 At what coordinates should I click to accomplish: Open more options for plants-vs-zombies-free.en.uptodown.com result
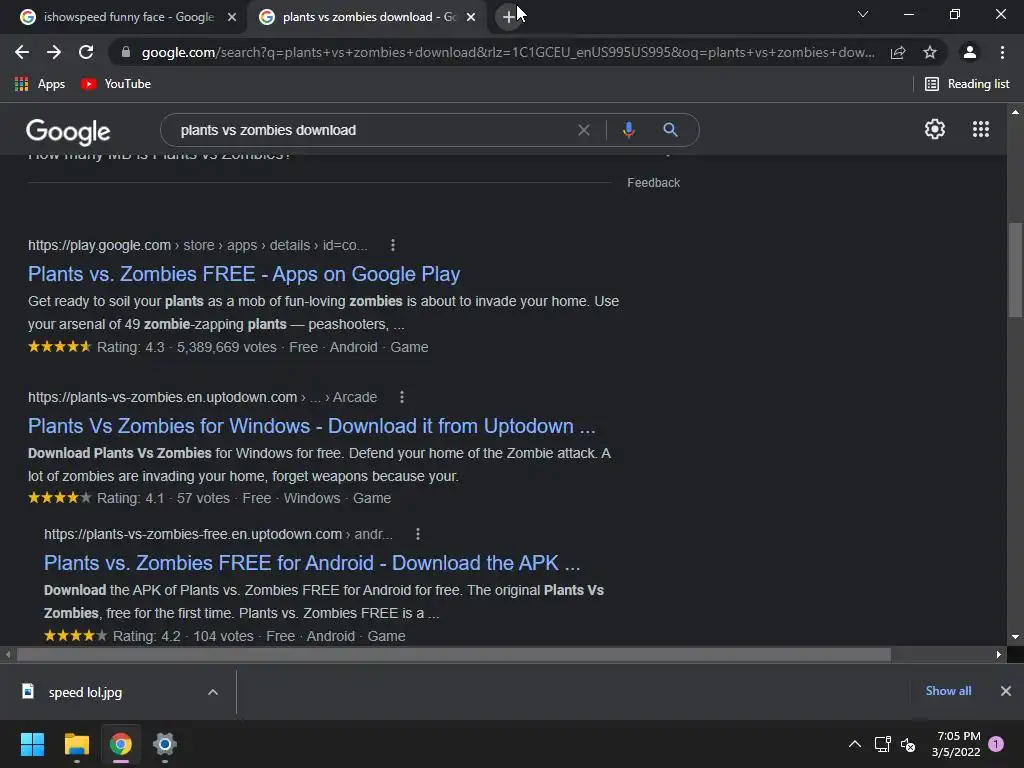point(418,534)
